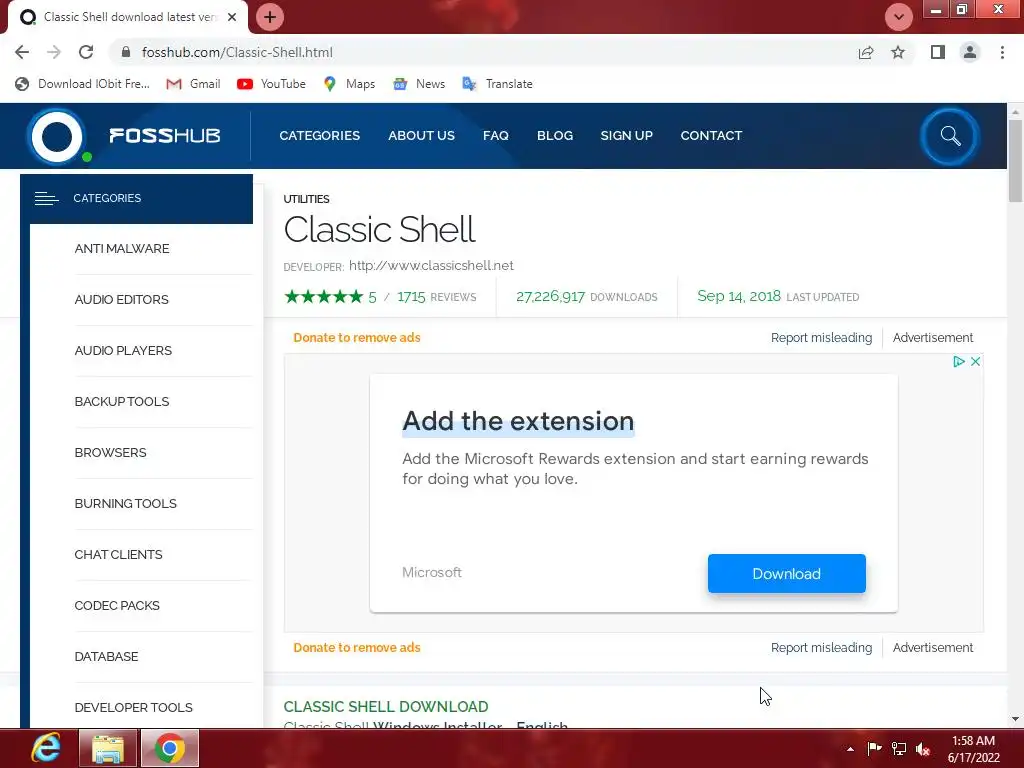Close the advertisement with X icon
The height and width of the screenshot is (768, 1024).
[975, 361]
